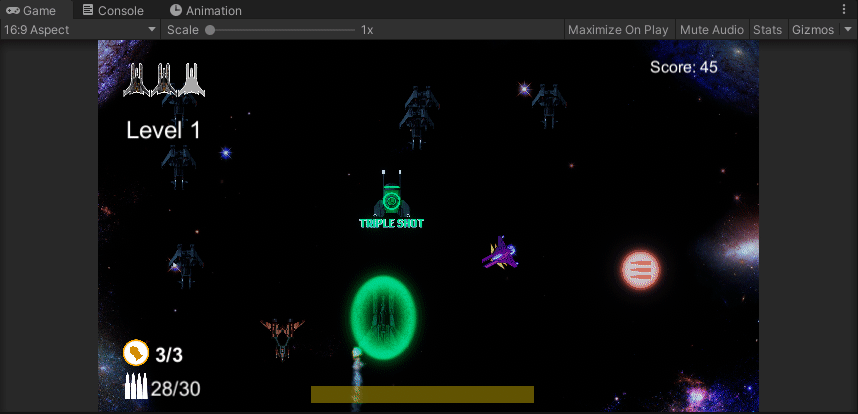
Task: Open the 16:9 Aspect dropdown
Action: click(80, 30)
